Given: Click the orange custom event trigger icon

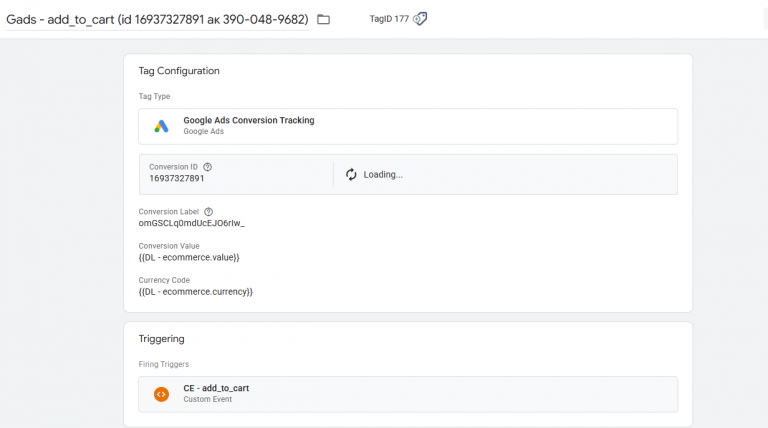Looking at the screenshot, I should [161, 394].
